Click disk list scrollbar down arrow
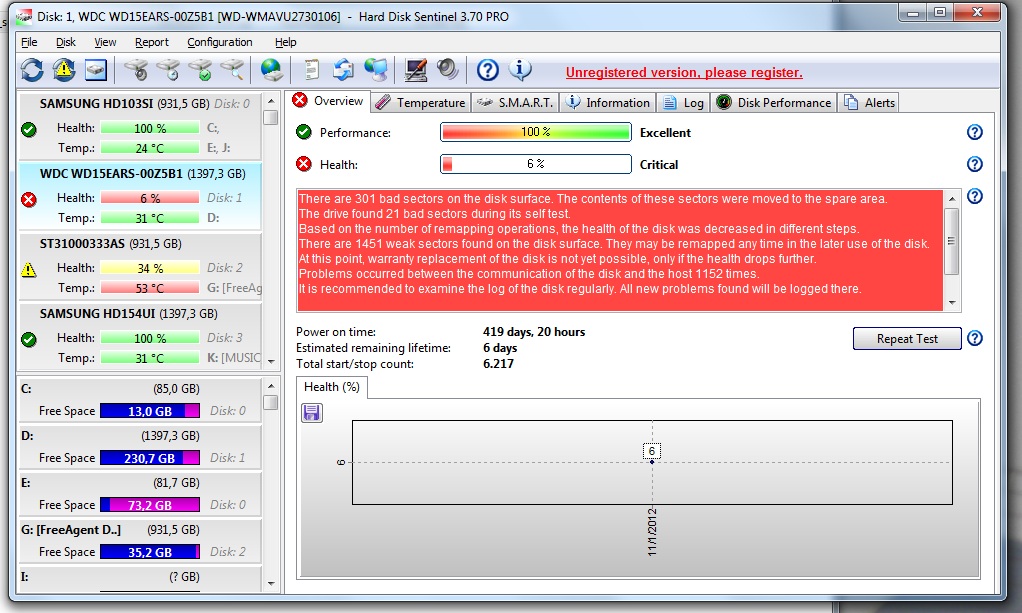 [x=271, y=361]
